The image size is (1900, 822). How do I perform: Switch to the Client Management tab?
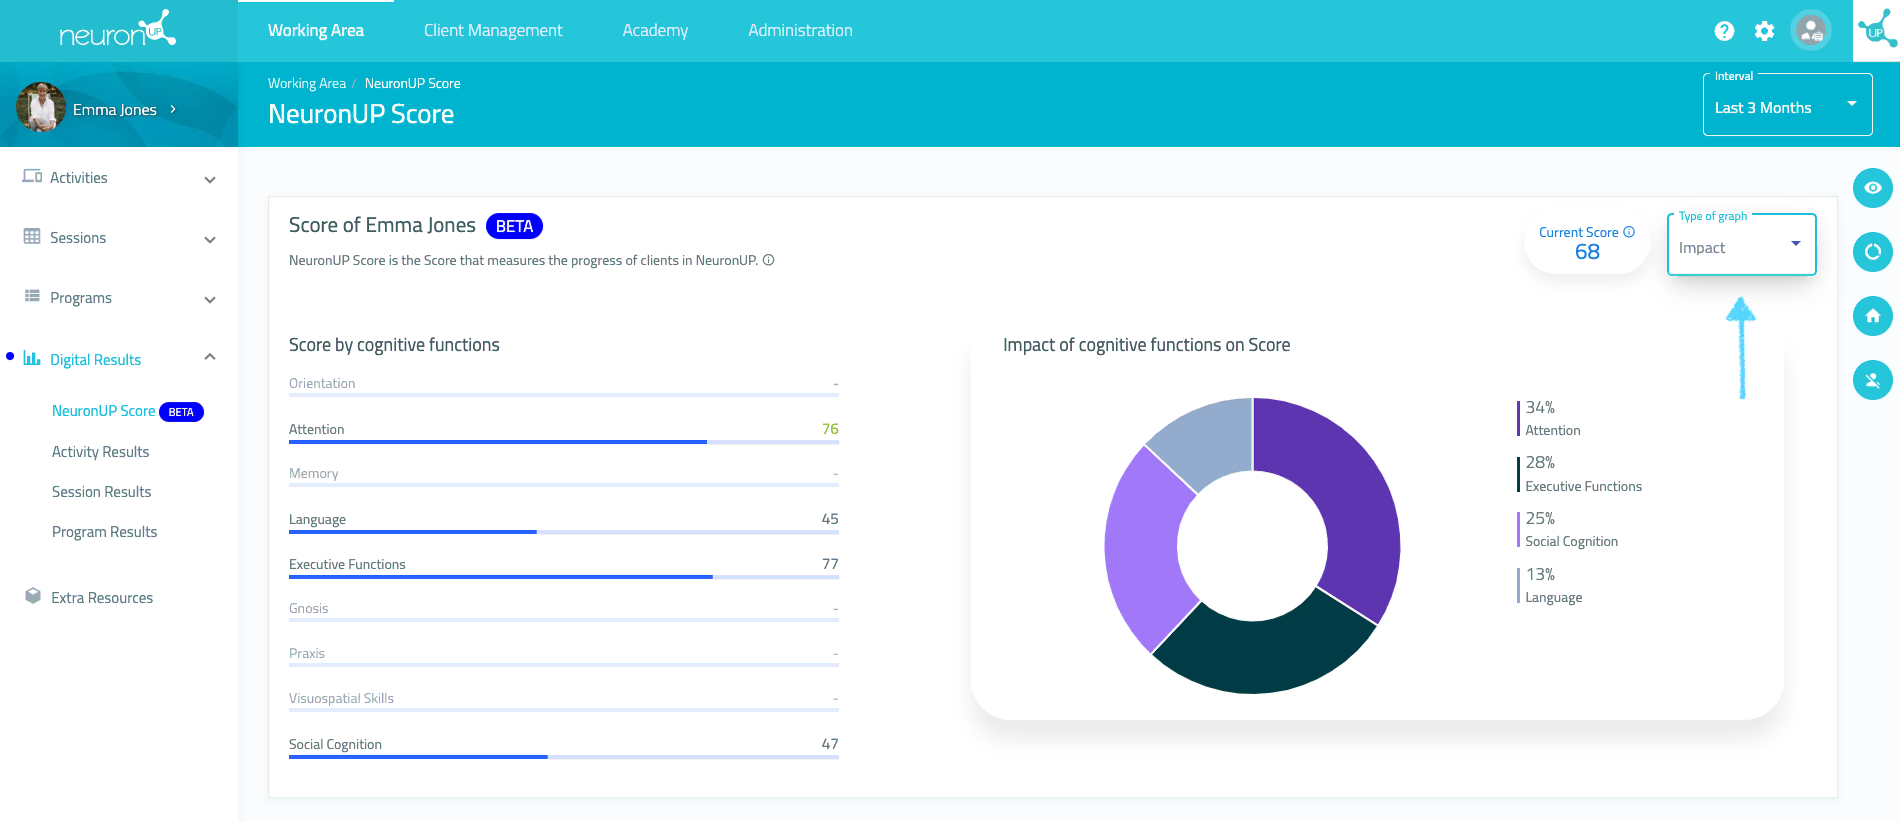[493, 31]
